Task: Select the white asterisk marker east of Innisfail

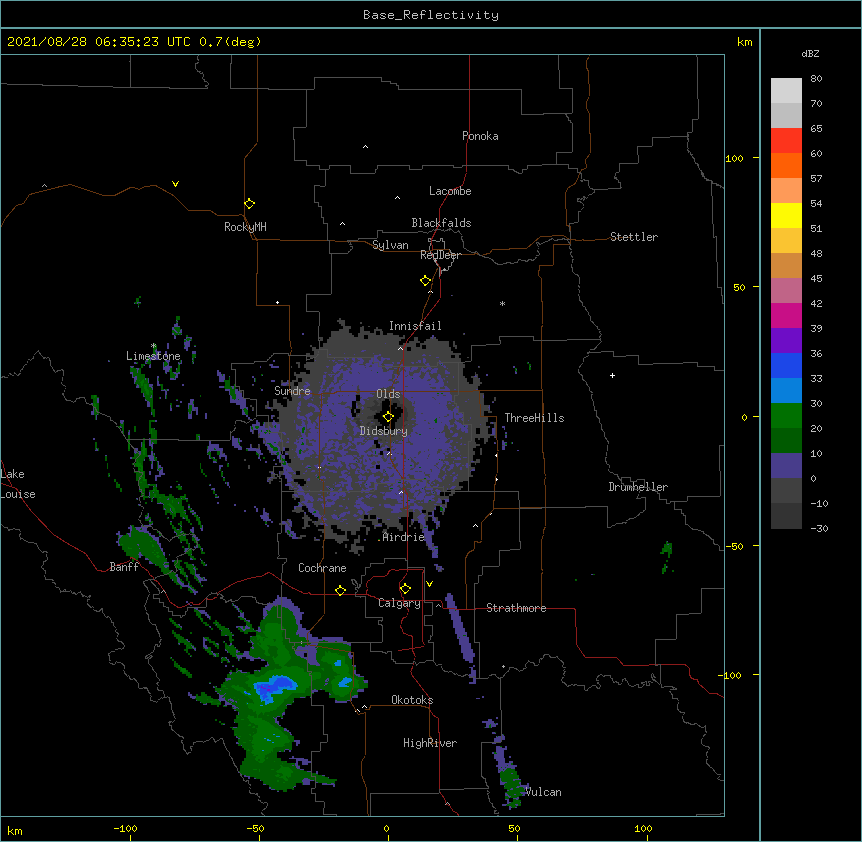Action: pyautogui.click(x=502, y=303)
